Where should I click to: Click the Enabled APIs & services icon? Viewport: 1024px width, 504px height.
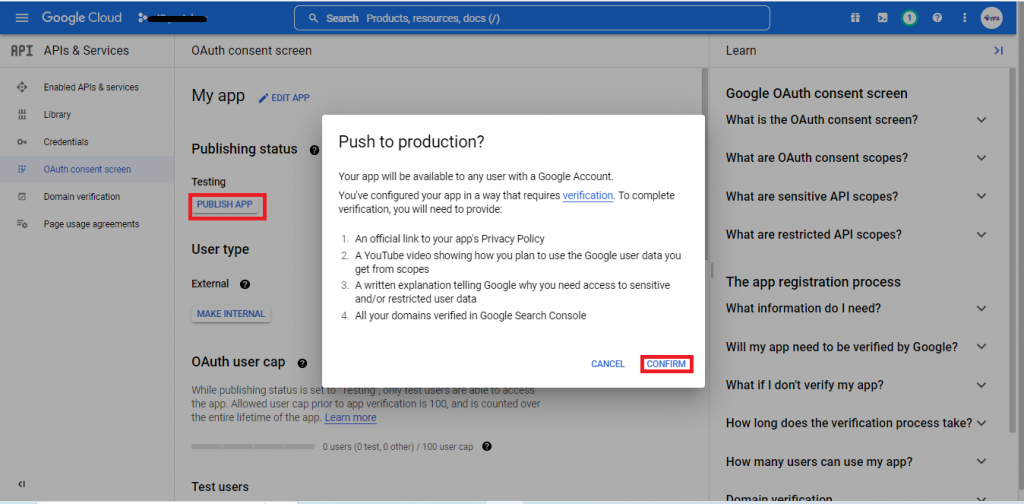(x=22, y=87)
